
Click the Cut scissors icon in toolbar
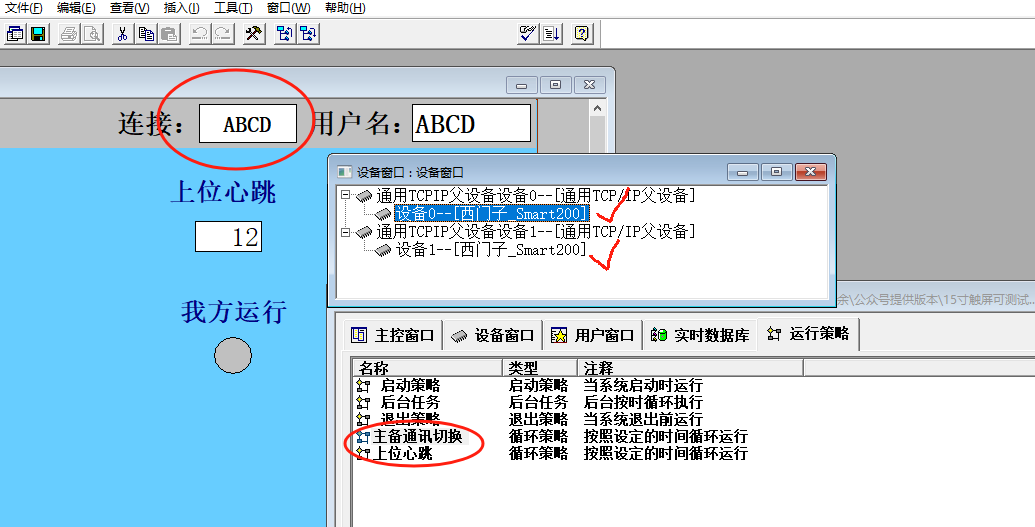[121, 34]
